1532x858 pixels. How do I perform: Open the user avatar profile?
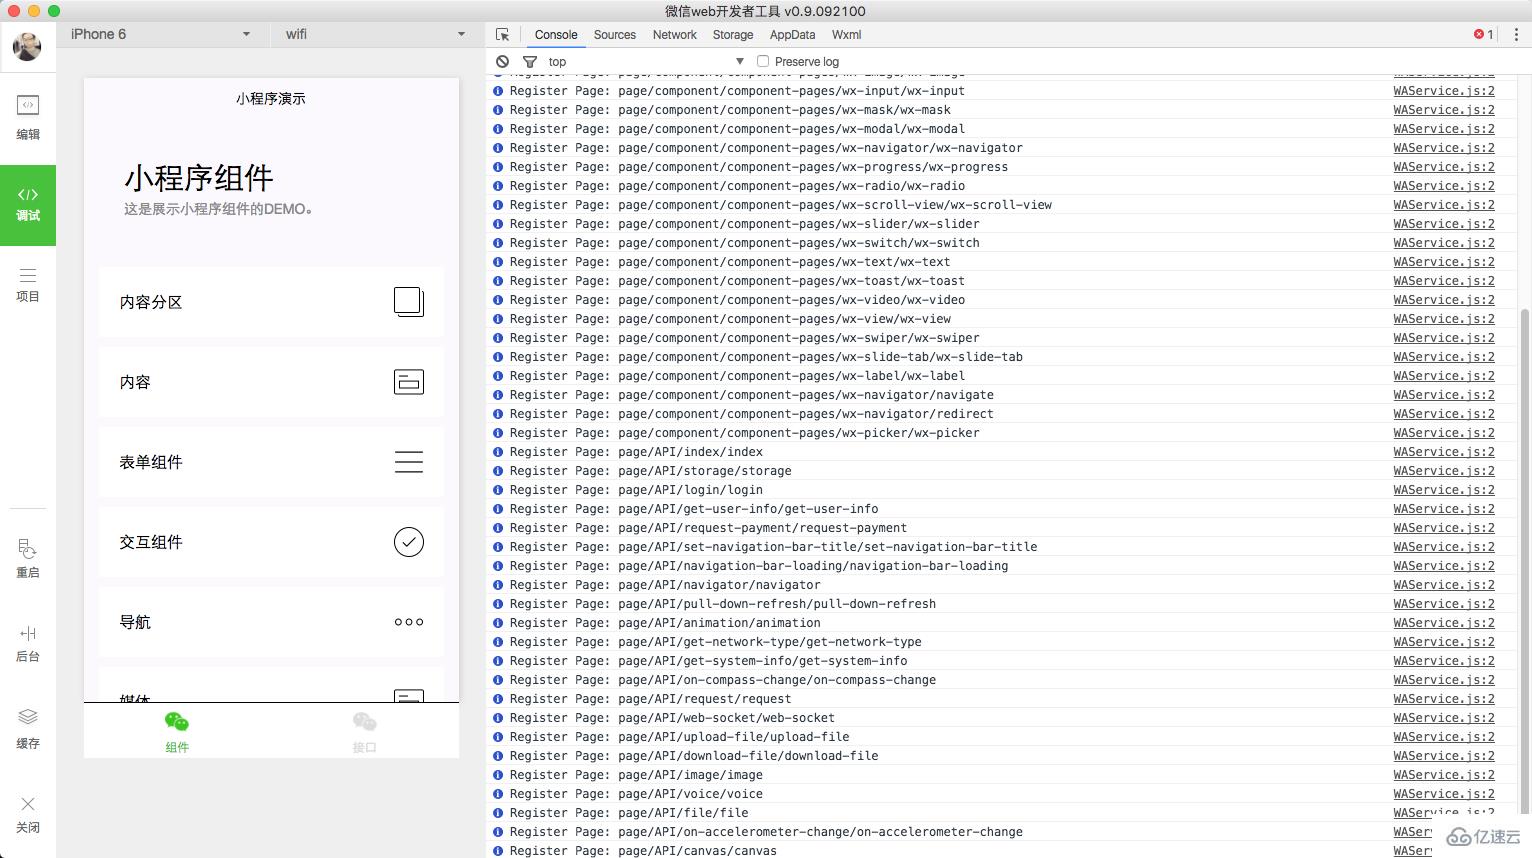[x=27, y=46]
